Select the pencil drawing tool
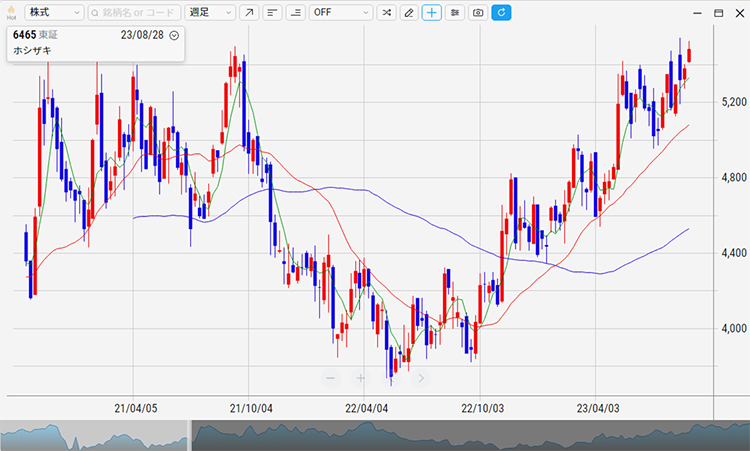 tap(408, 13)
